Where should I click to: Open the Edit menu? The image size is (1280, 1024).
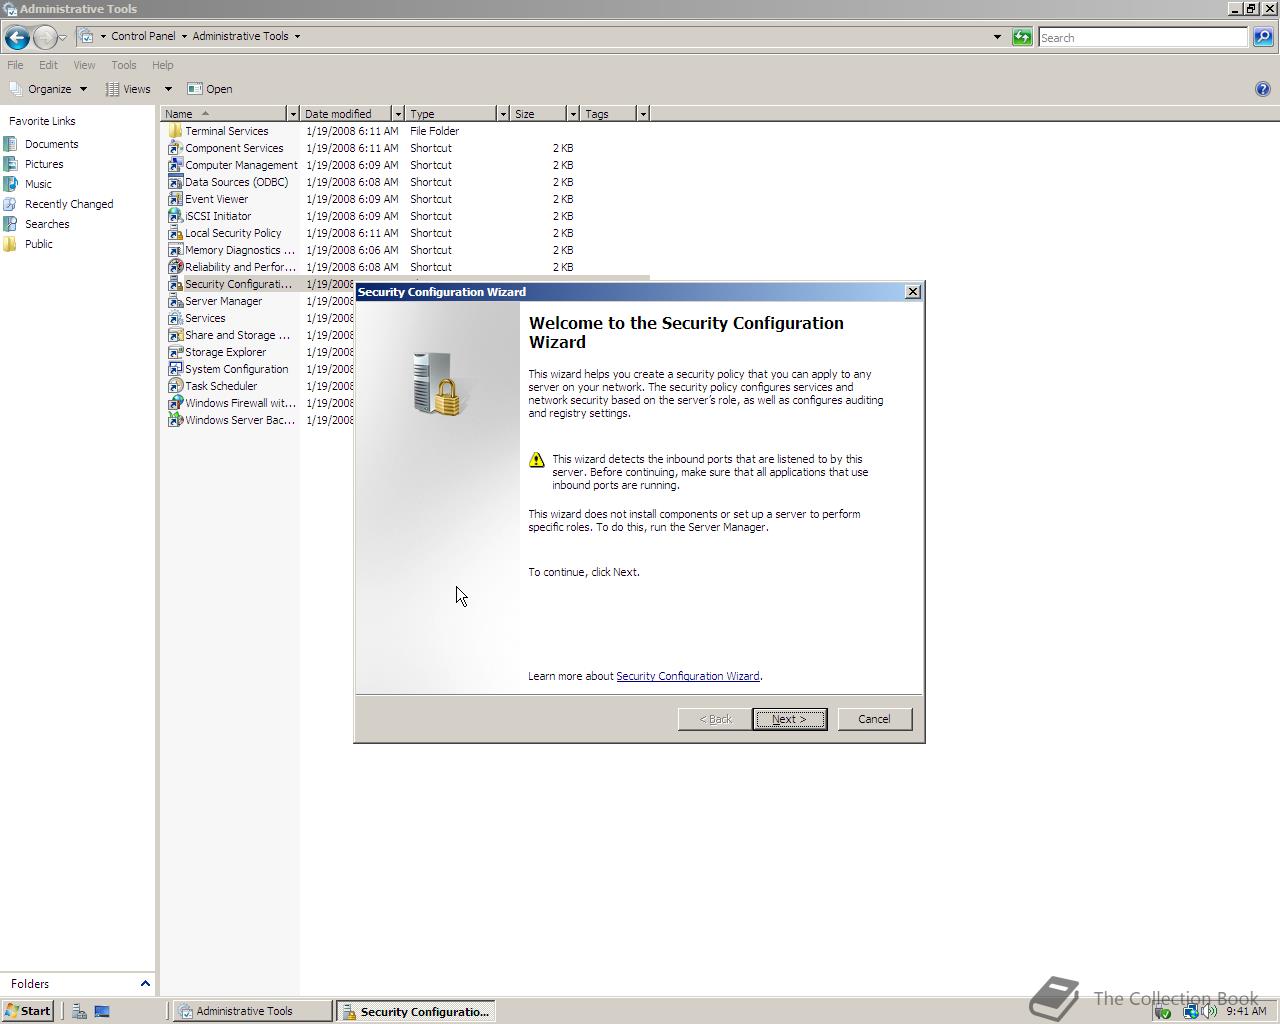point(48,65)
